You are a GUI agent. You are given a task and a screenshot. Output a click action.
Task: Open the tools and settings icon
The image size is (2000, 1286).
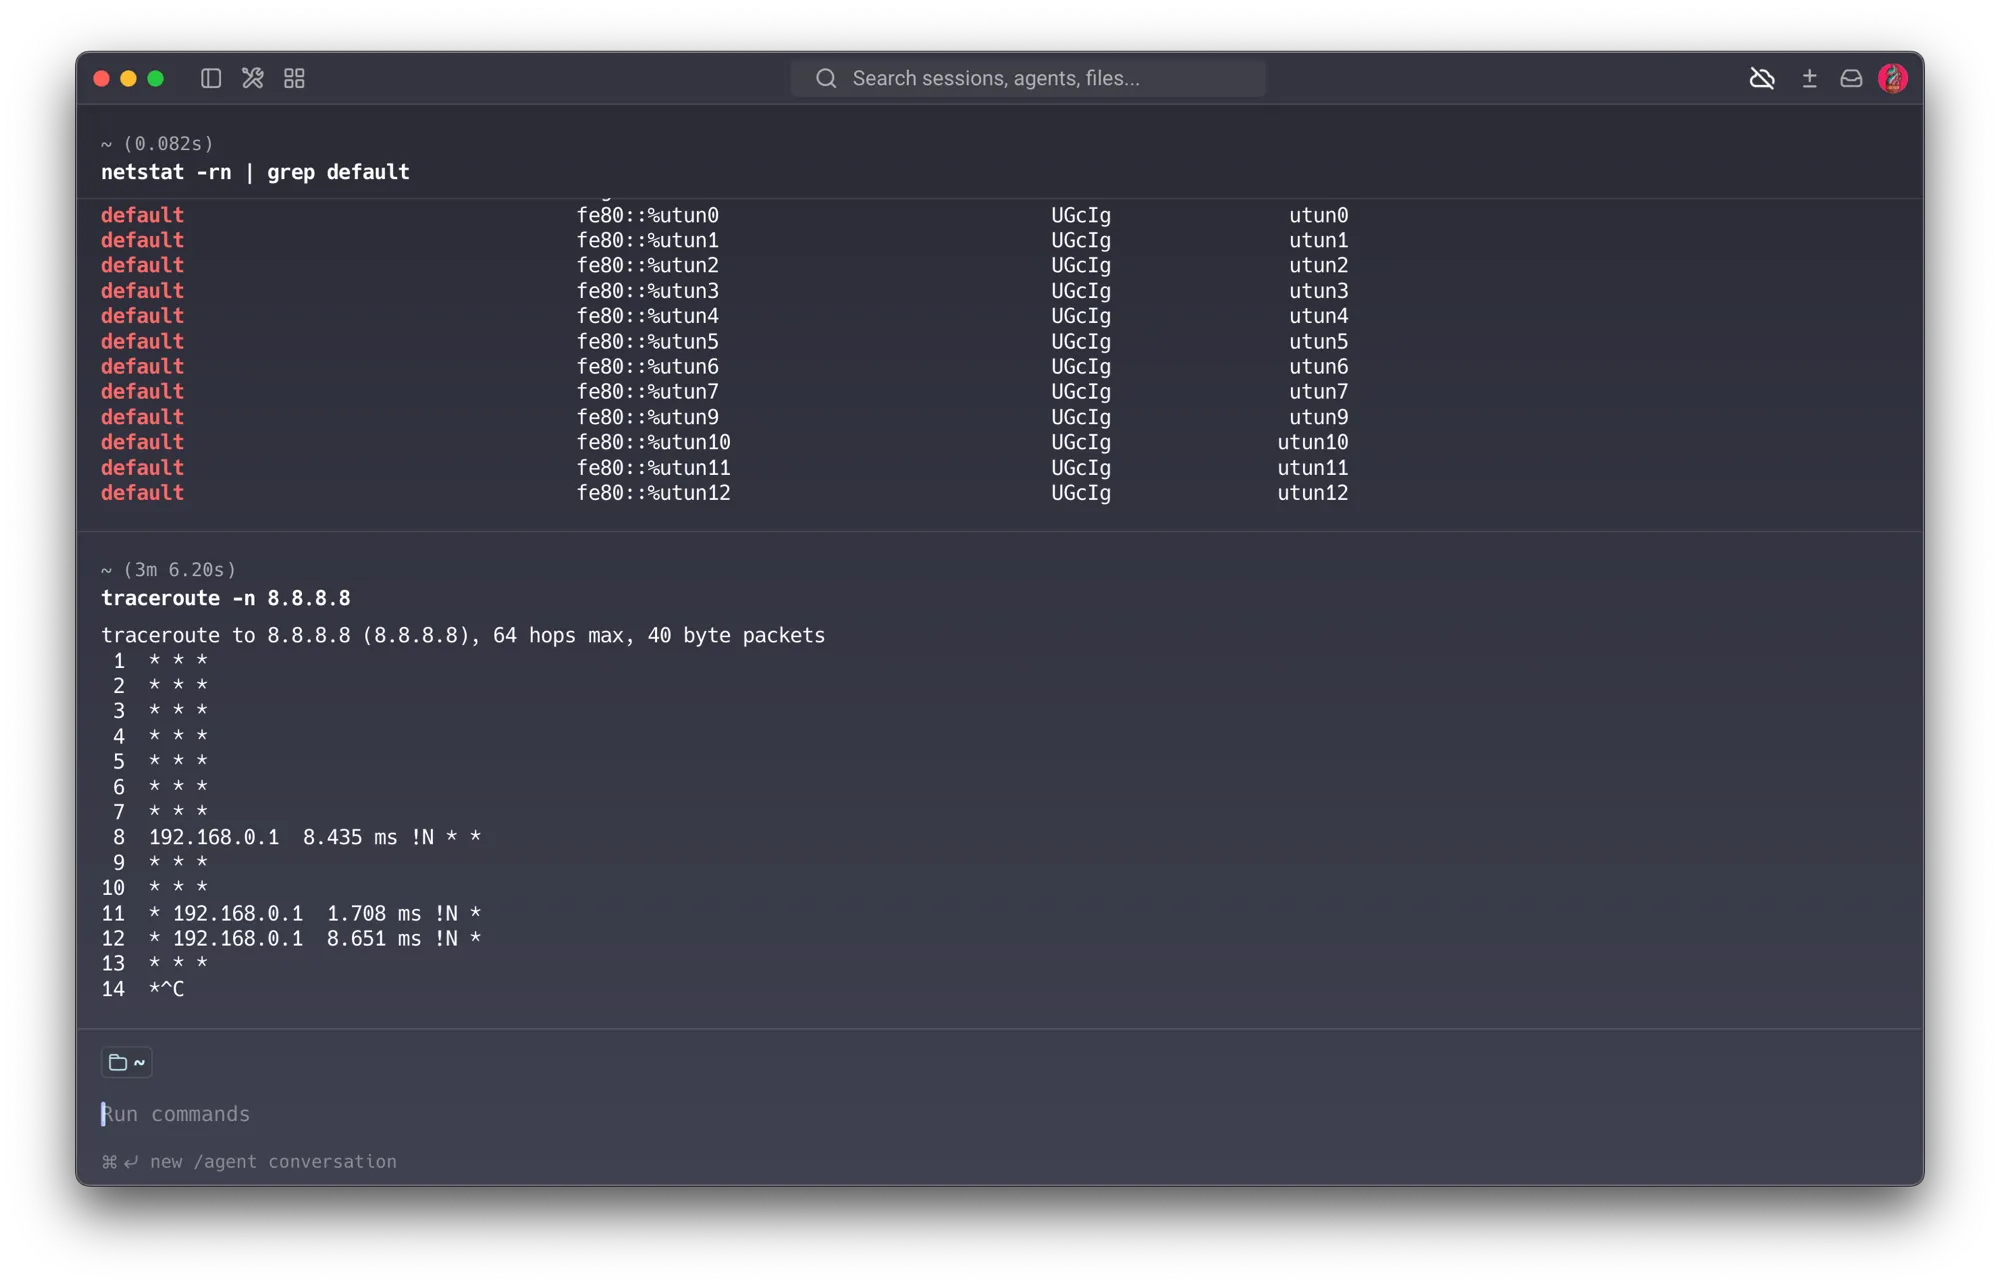pos(253,78)
